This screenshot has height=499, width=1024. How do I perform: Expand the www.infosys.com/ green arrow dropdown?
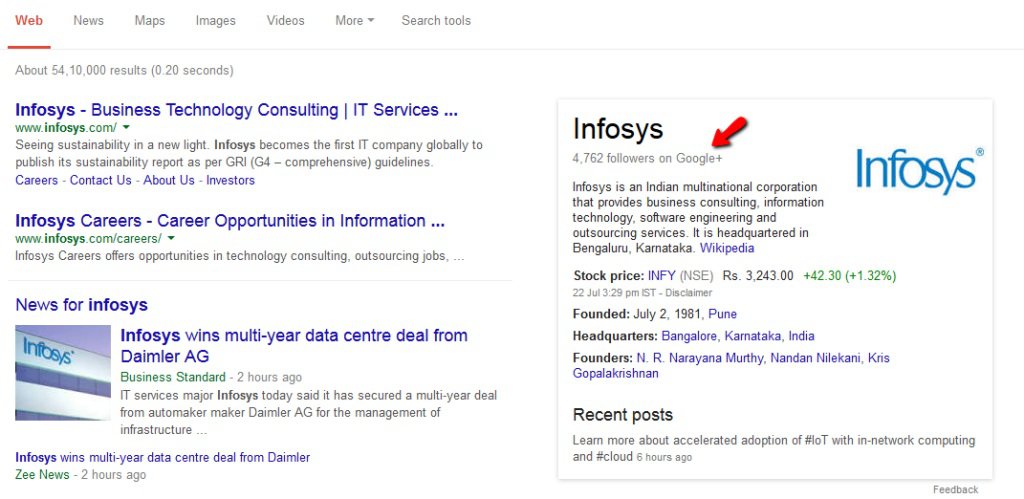(x=127, y=127)
